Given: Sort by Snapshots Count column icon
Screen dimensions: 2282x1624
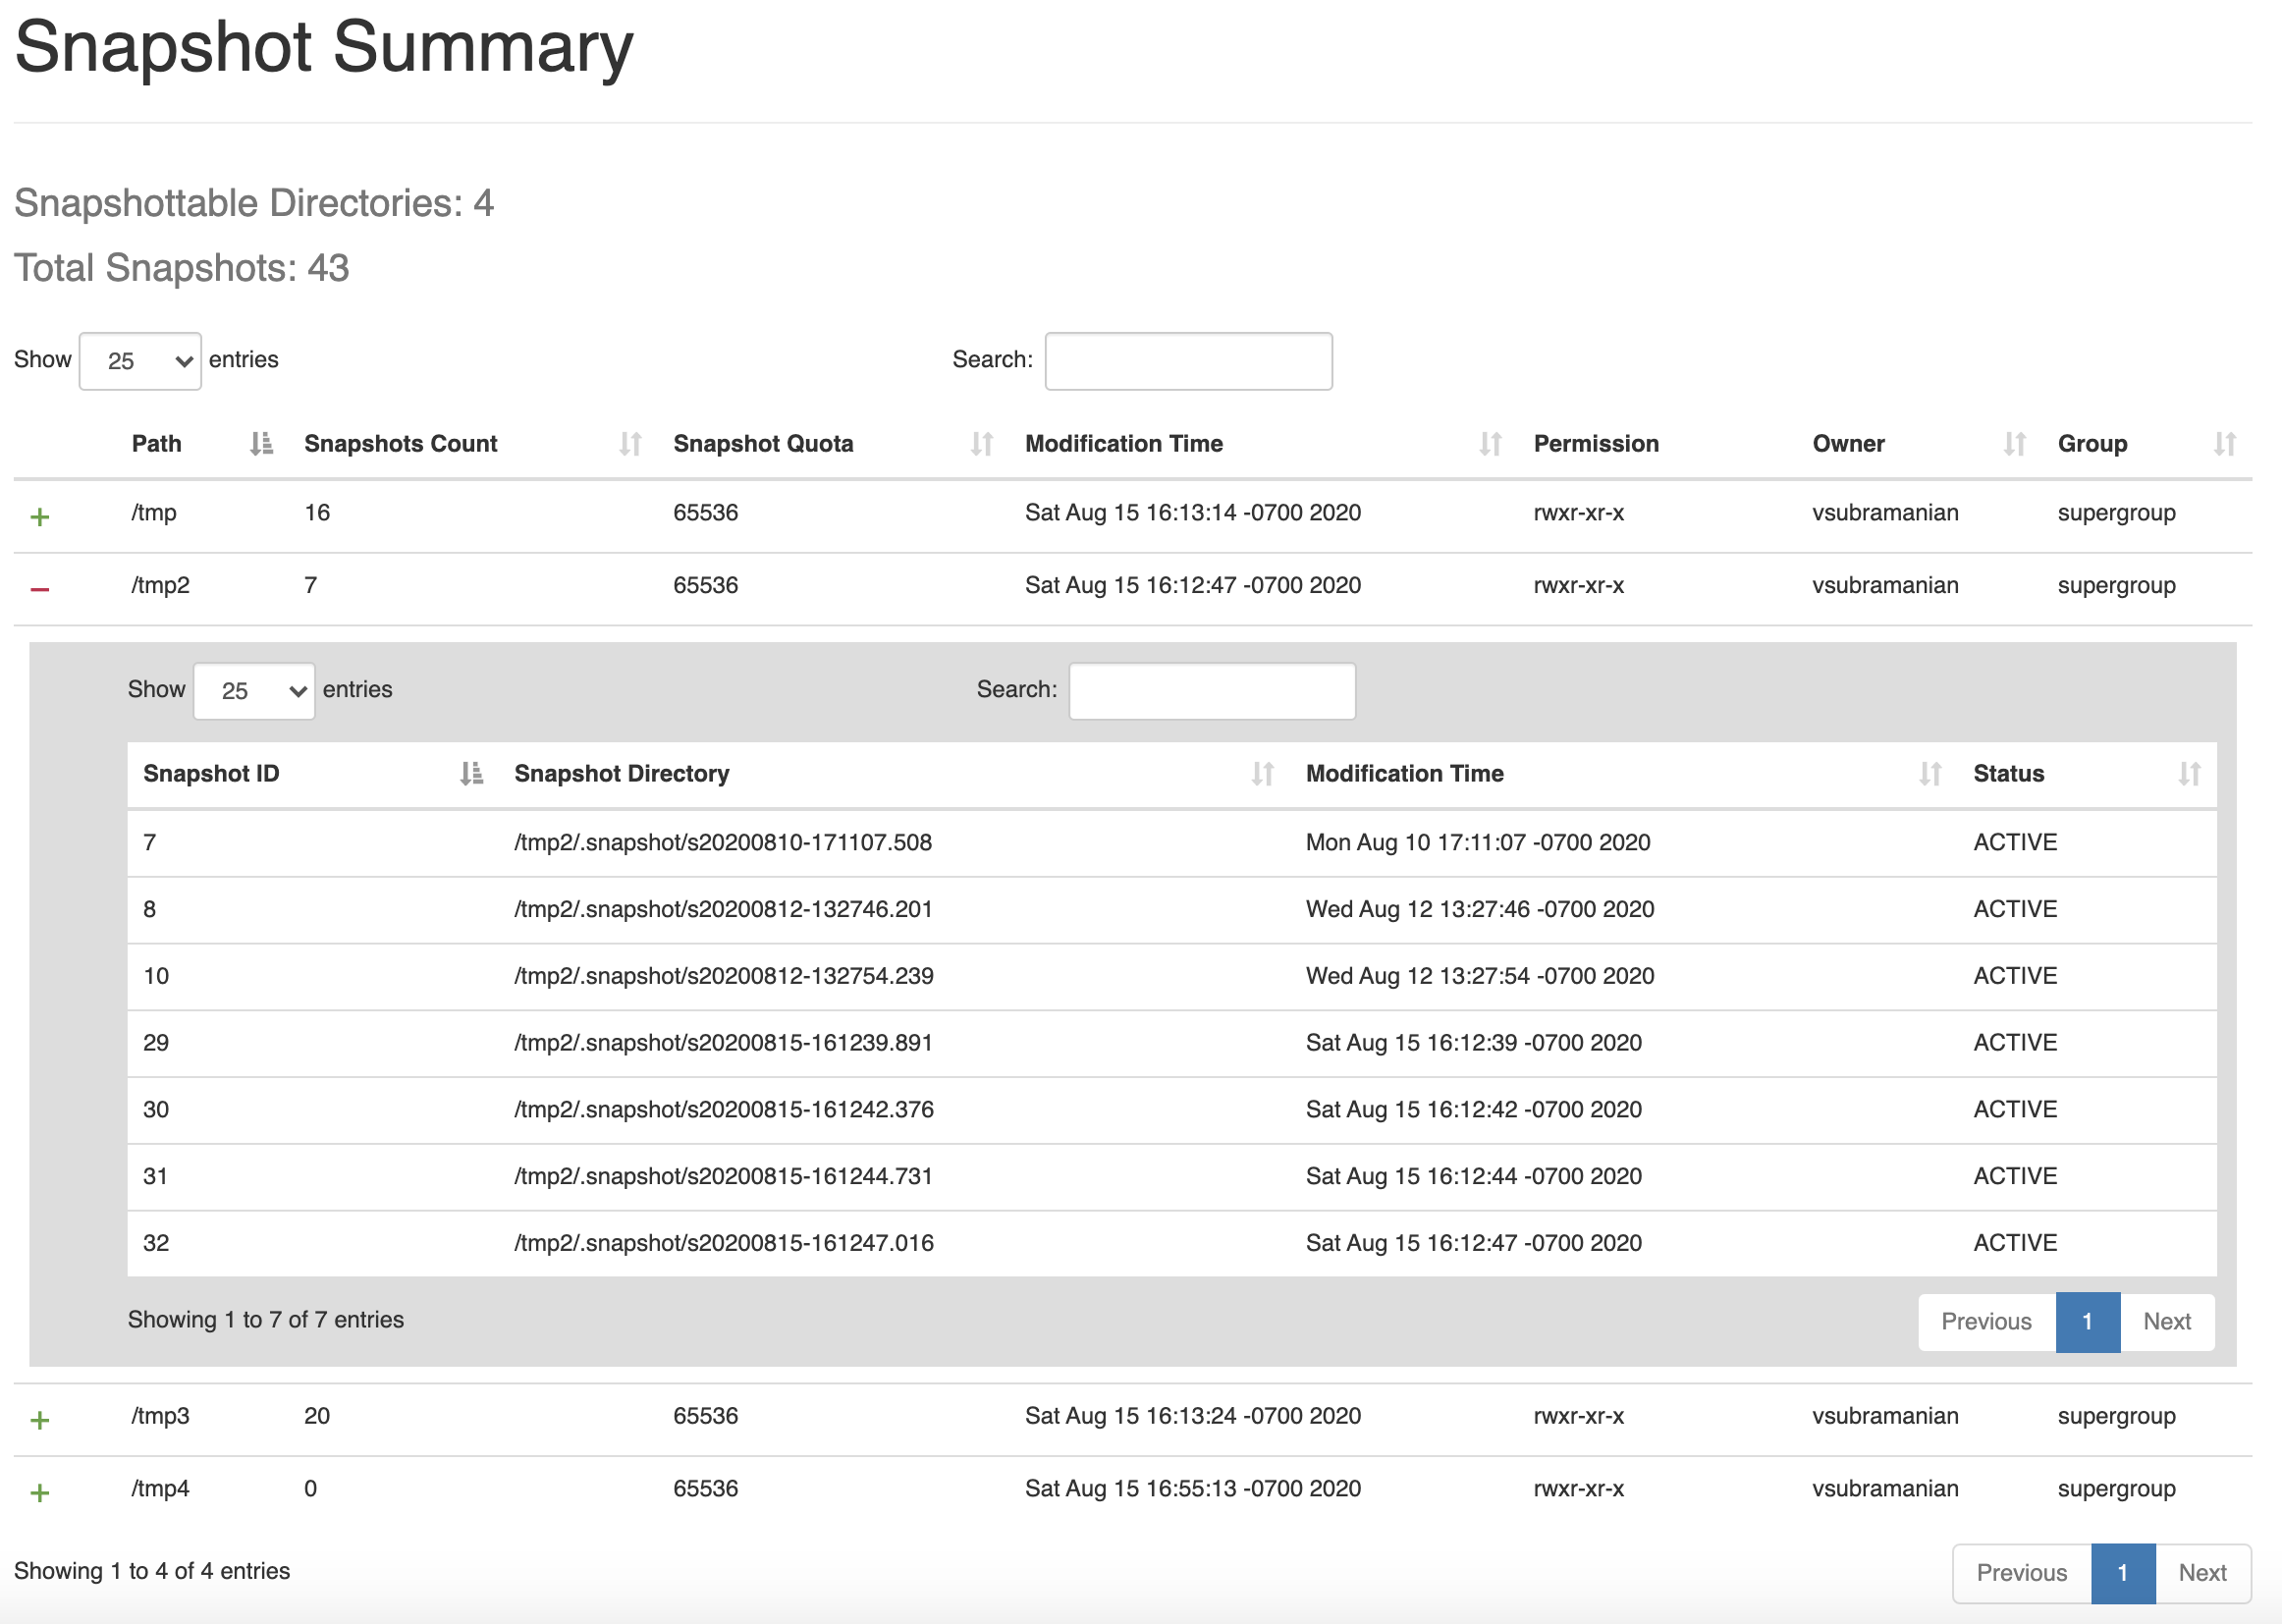Looking at the screenshot, I should click(x=629, y=444).
